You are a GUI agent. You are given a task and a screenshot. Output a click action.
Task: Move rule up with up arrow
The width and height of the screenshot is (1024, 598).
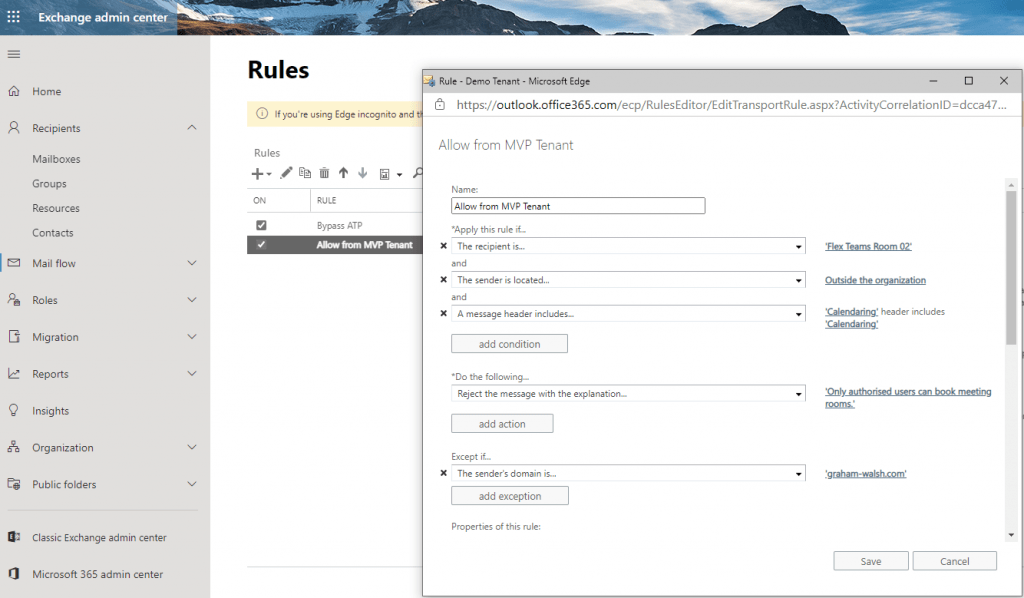click(x=344, y=173)
